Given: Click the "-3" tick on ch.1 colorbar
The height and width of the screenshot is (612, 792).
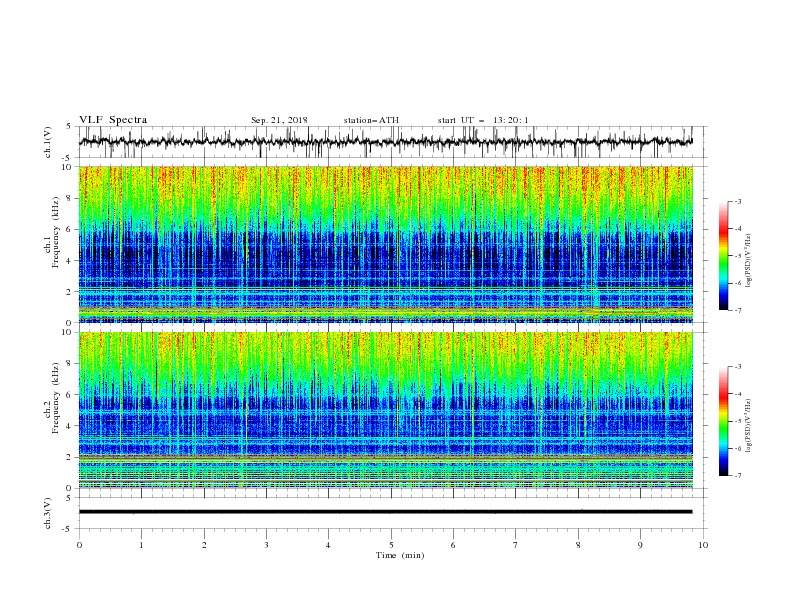Looking at the screenshot, I should pyautogui.click(x=738, y=201).
